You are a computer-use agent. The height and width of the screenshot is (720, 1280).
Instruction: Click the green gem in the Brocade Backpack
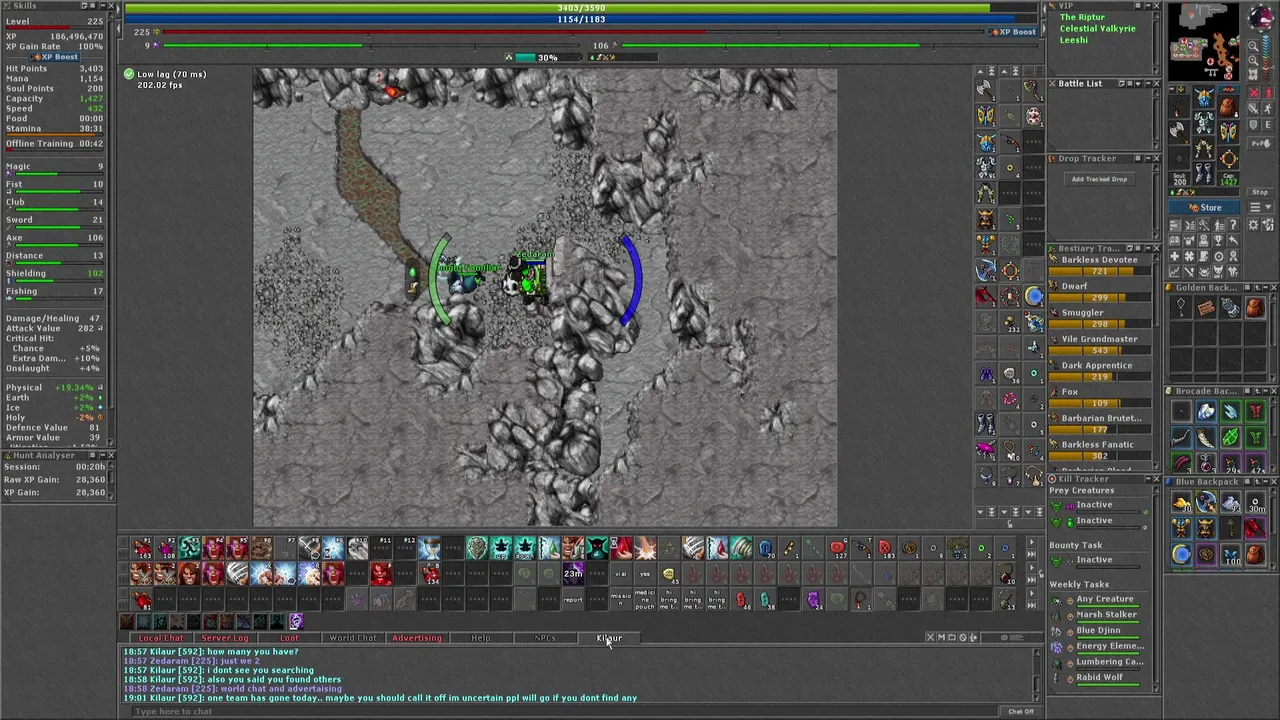[x=1231, y=438]
